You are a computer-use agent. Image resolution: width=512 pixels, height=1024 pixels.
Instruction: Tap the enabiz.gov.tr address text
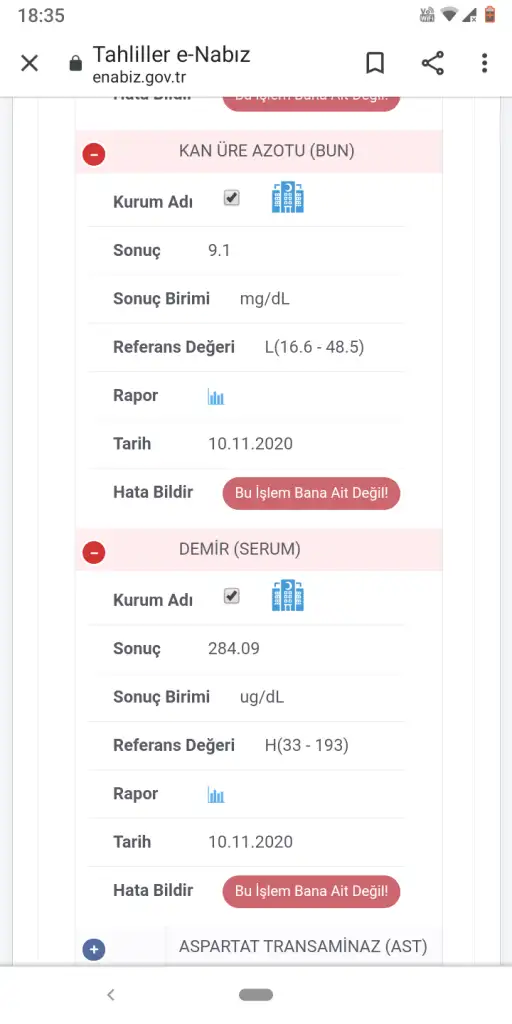[x=139, y=78]
